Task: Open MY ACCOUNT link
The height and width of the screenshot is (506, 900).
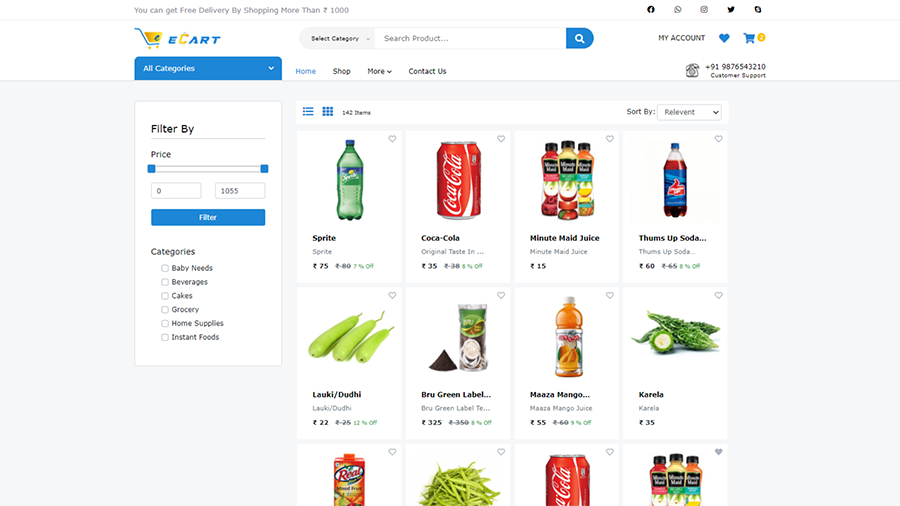Action: point(681,38)
